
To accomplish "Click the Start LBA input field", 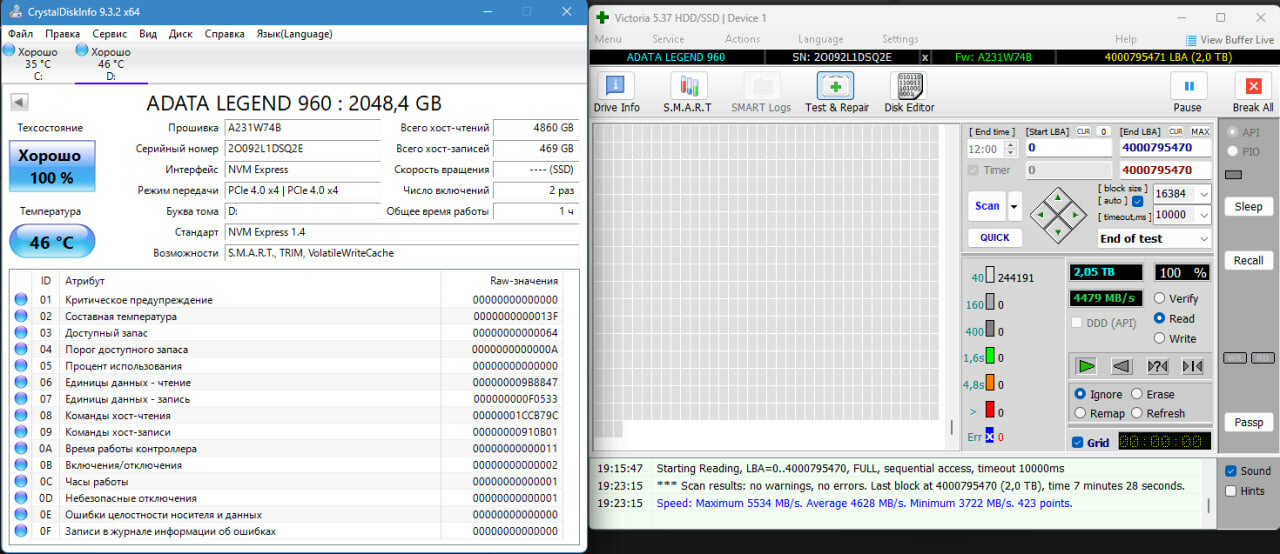I will point(1068,147).
